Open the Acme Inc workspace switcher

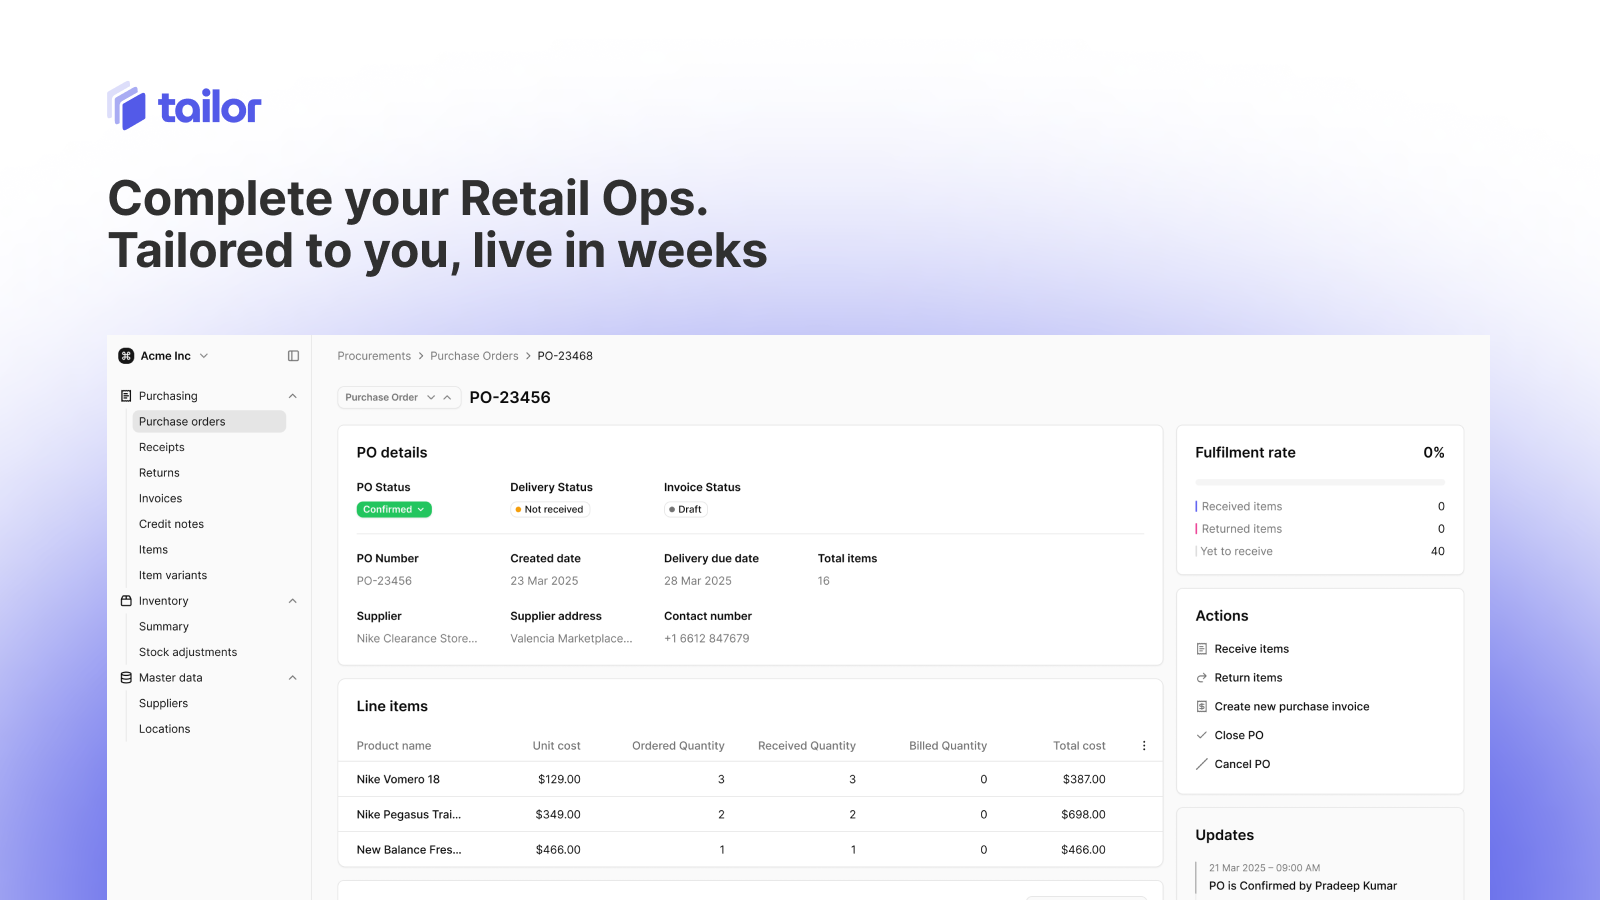pos(204,356)
